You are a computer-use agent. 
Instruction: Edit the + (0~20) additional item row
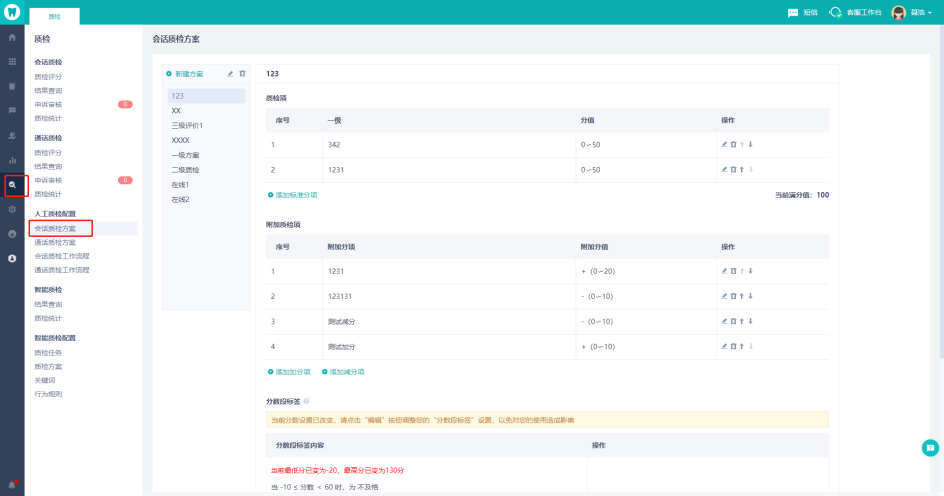pyautogui.click(x=724, y=271)
